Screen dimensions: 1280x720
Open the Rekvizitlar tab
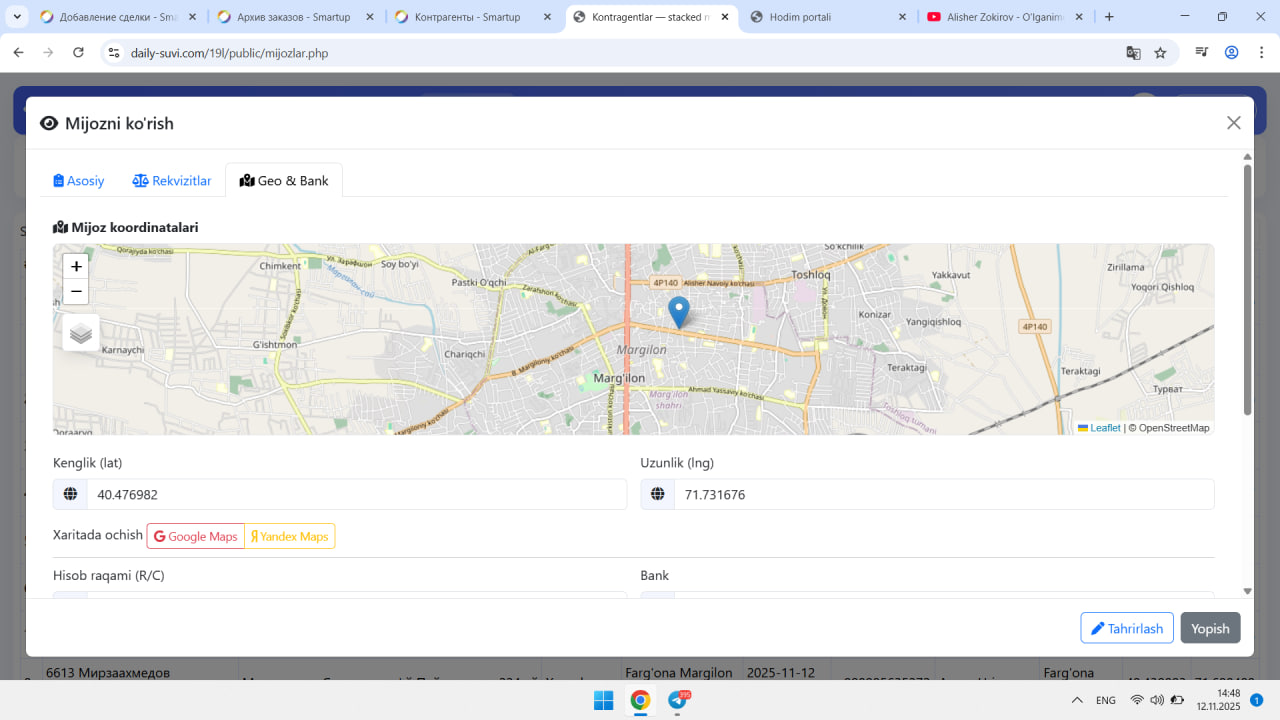(172, 181)
